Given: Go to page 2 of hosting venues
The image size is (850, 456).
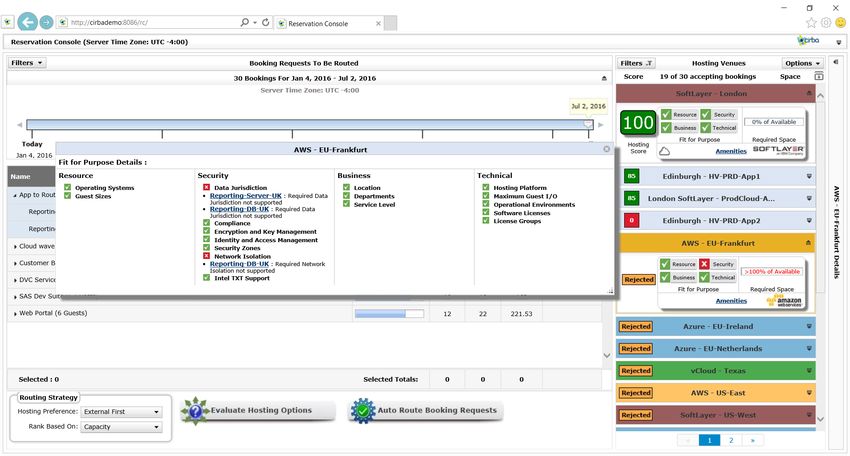Looking at the screenshot, I should click(731, 440).
